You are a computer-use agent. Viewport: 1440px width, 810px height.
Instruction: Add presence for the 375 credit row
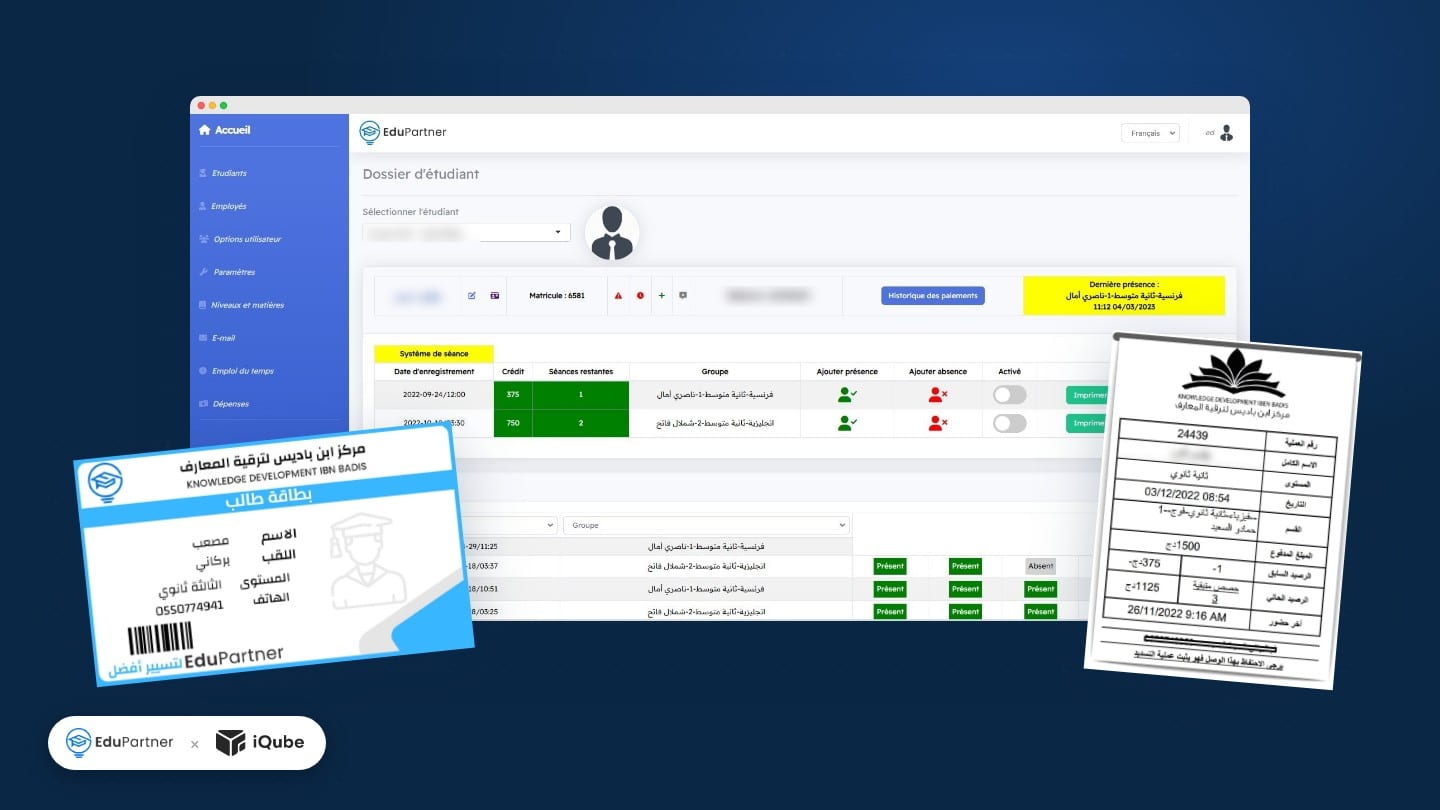[x=847, y=395]
